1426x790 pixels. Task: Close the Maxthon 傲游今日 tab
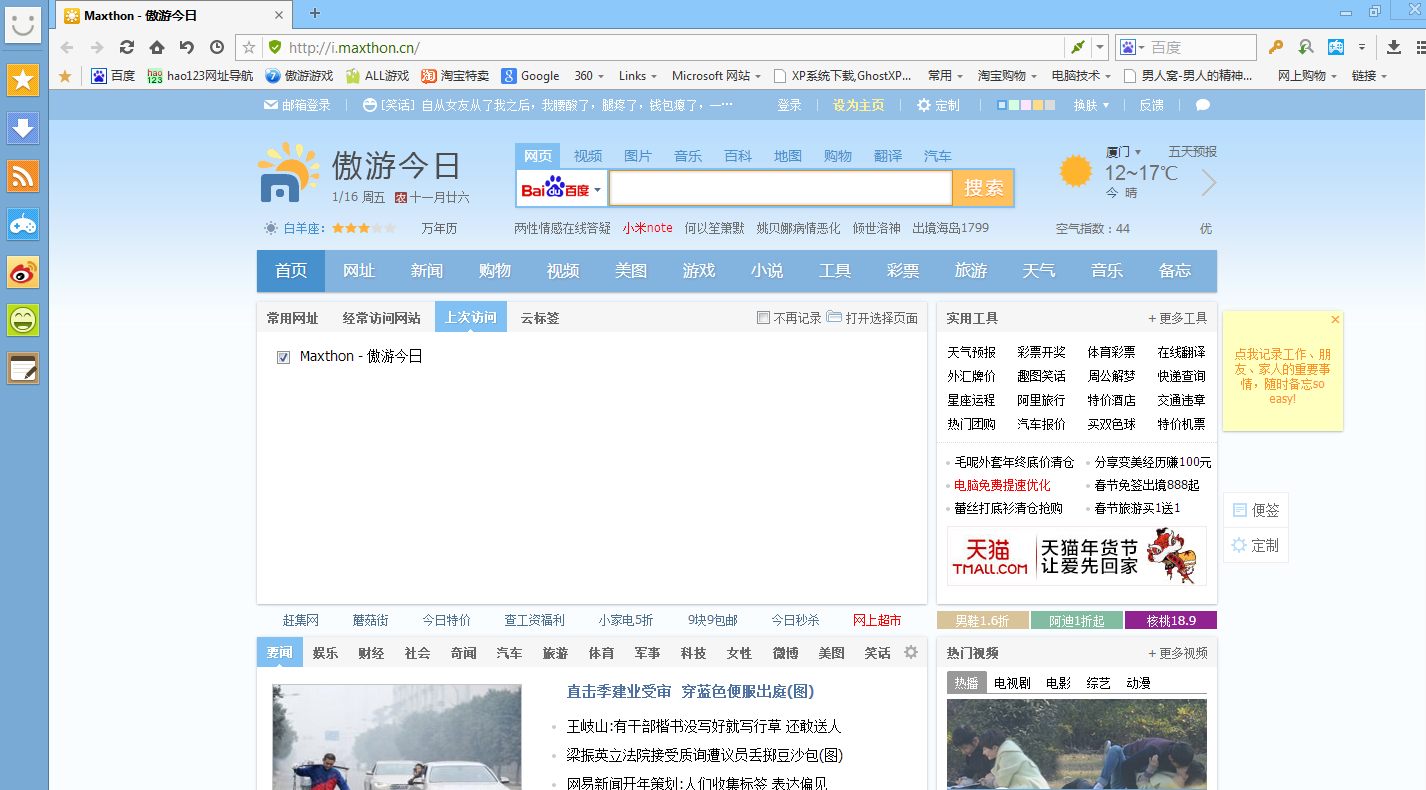pyautogui.click(x=278, y=15)
